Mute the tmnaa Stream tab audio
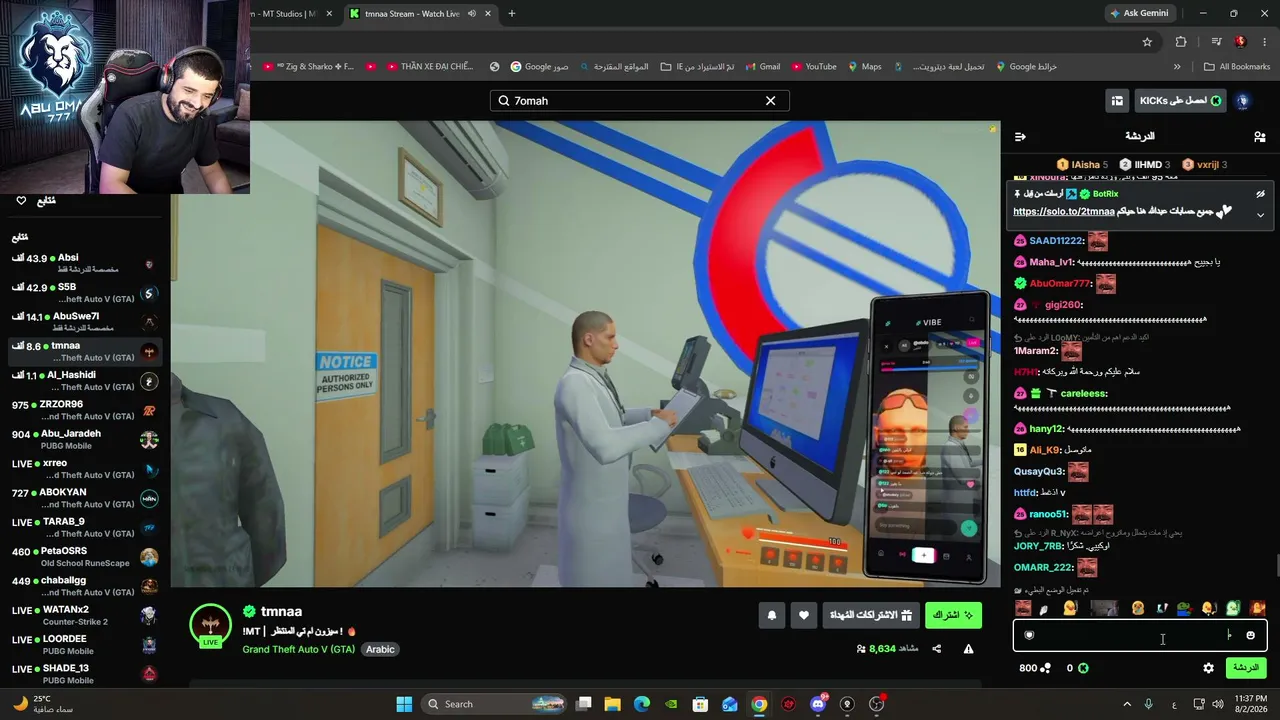This screenshot has height=720, width=1280. pyautogui.click(x=471, y=14)
